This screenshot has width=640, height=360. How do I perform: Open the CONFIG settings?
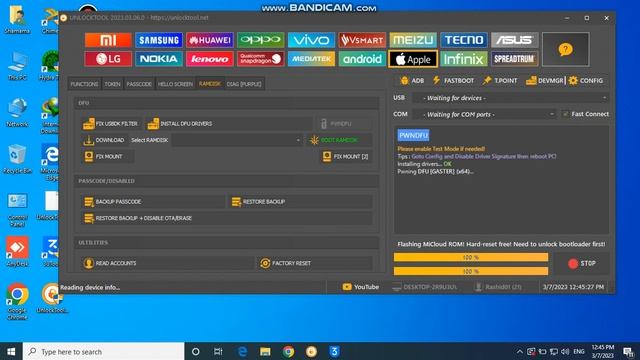point(586,81)
